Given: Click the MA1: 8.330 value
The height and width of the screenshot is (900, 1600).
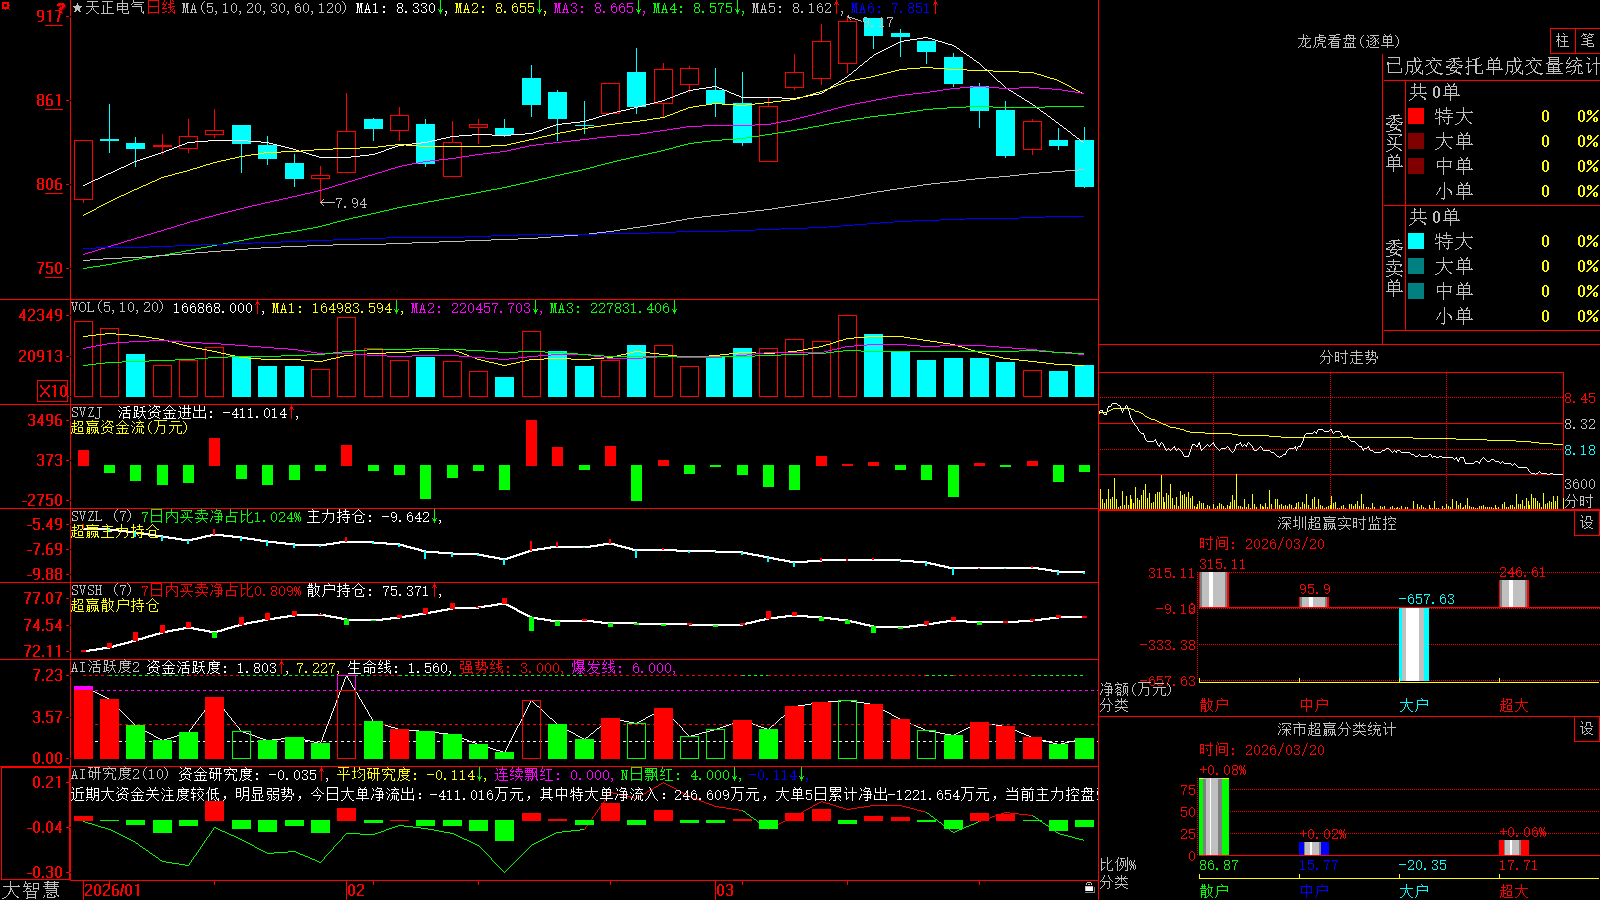Looking at the screenshot, I should [x=396, y=8].
